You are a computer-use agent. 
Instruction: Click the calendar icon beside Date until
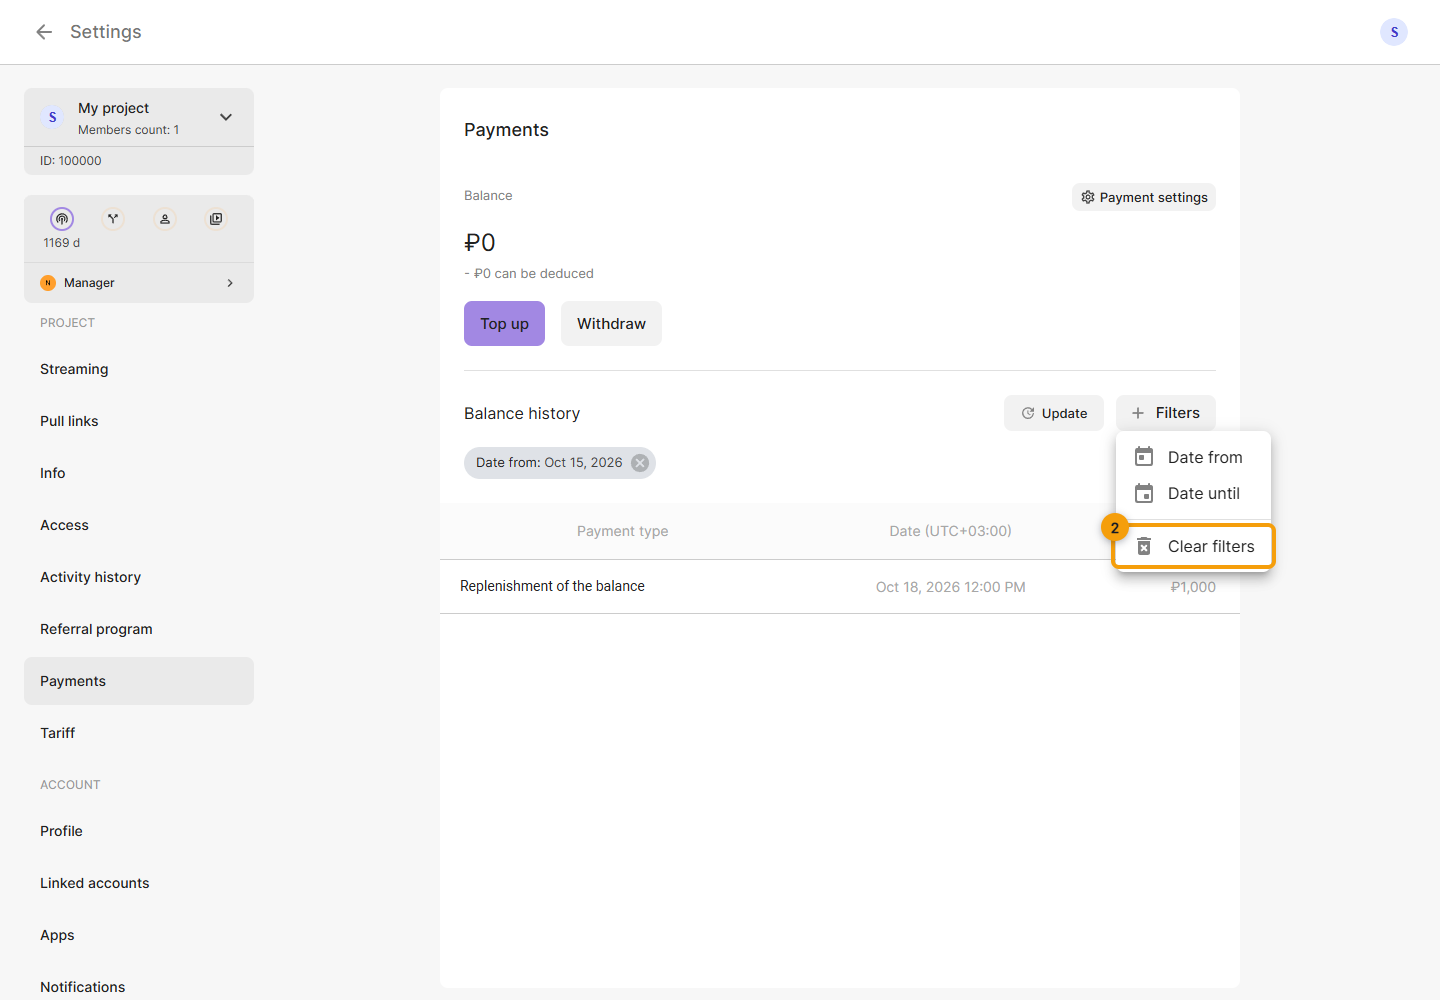(1144, 493)
